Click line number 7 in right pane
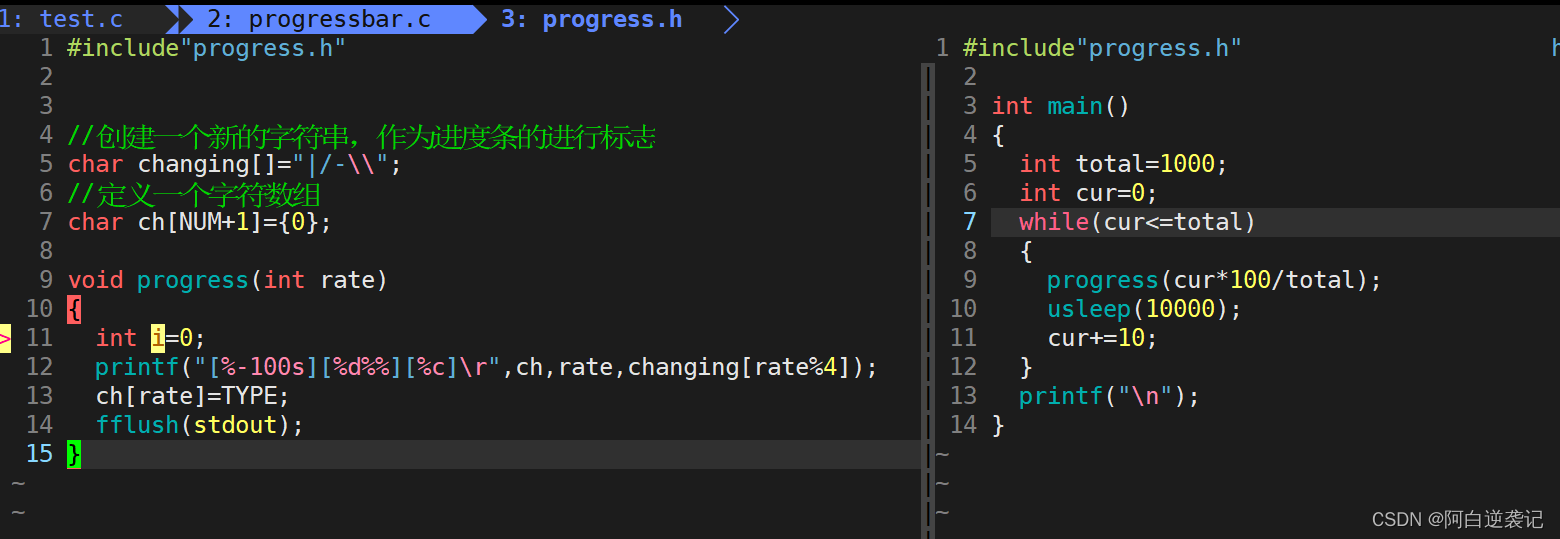 pyautogui.click(x=970, y=222)
